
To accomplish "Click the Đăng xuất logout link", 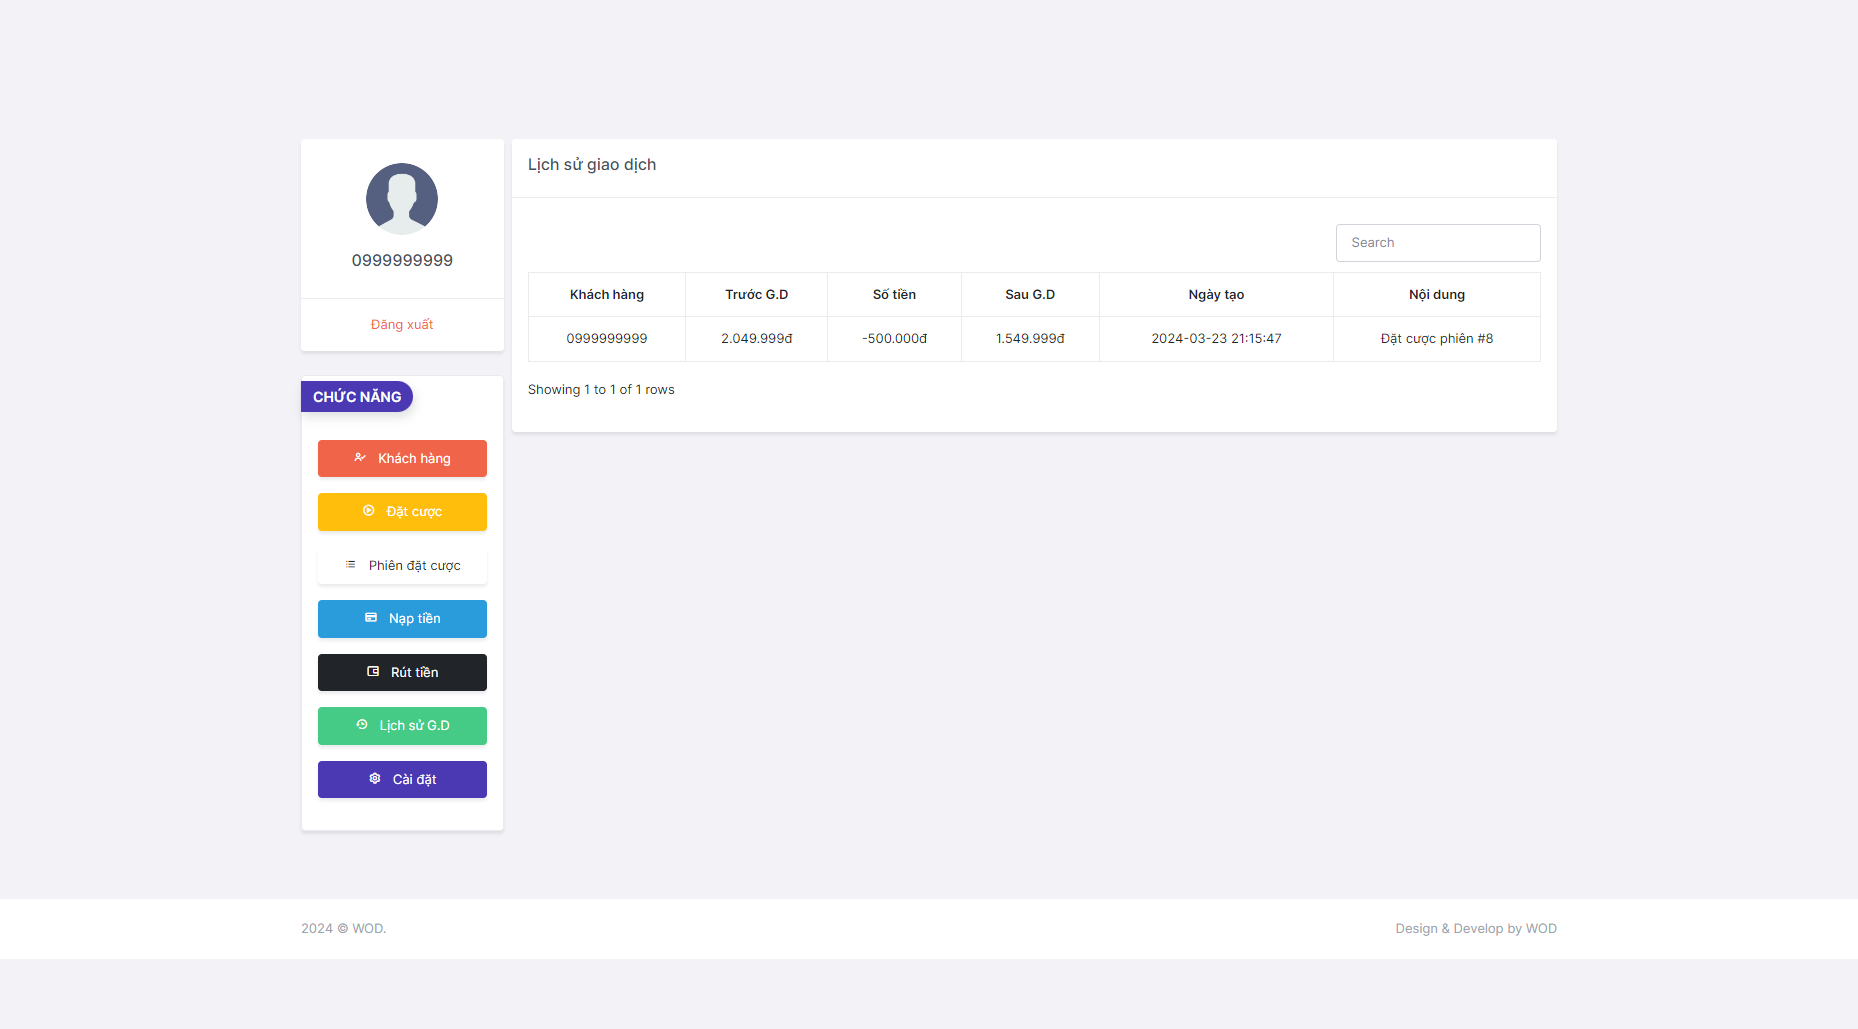I will pos(402,324).
